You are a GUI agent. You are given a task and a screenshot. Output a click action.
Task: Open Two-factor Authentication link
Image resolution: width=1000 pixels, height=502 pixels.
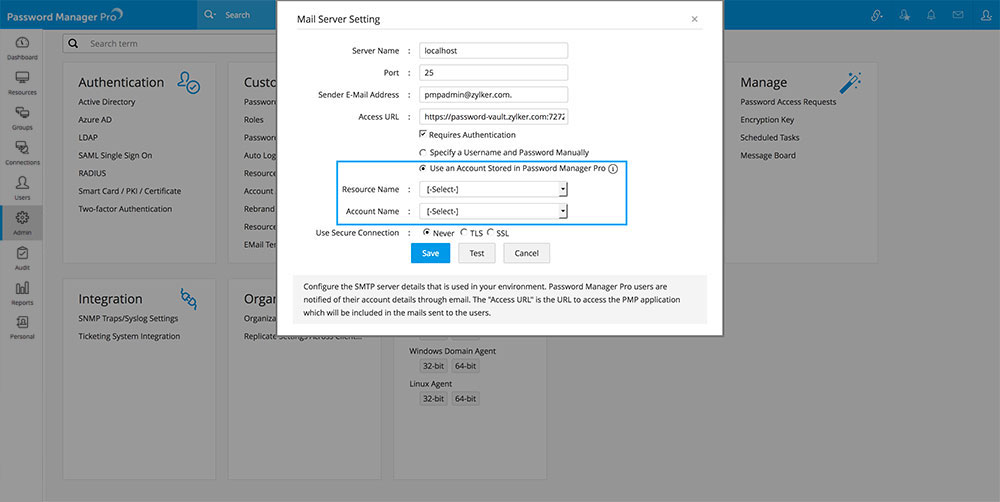coord(125,209)
